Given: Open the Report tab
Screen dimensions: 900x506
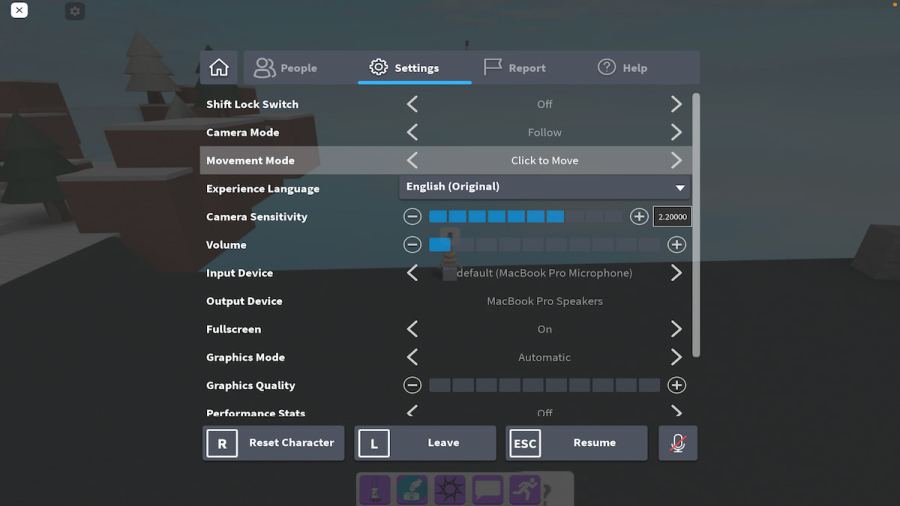Looking at the screenshot, I should point(515,68).
